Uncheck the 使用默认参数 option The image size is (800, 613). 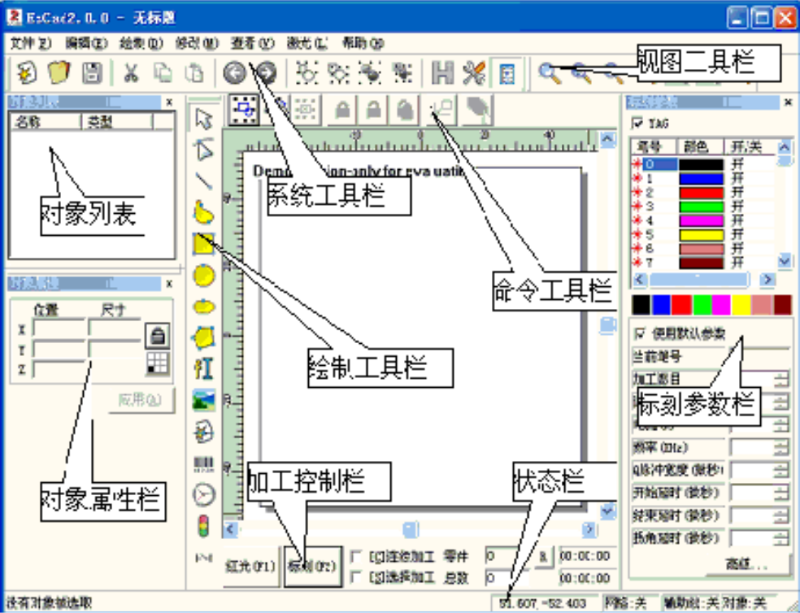pyautogui.click(x=640, y=331)
